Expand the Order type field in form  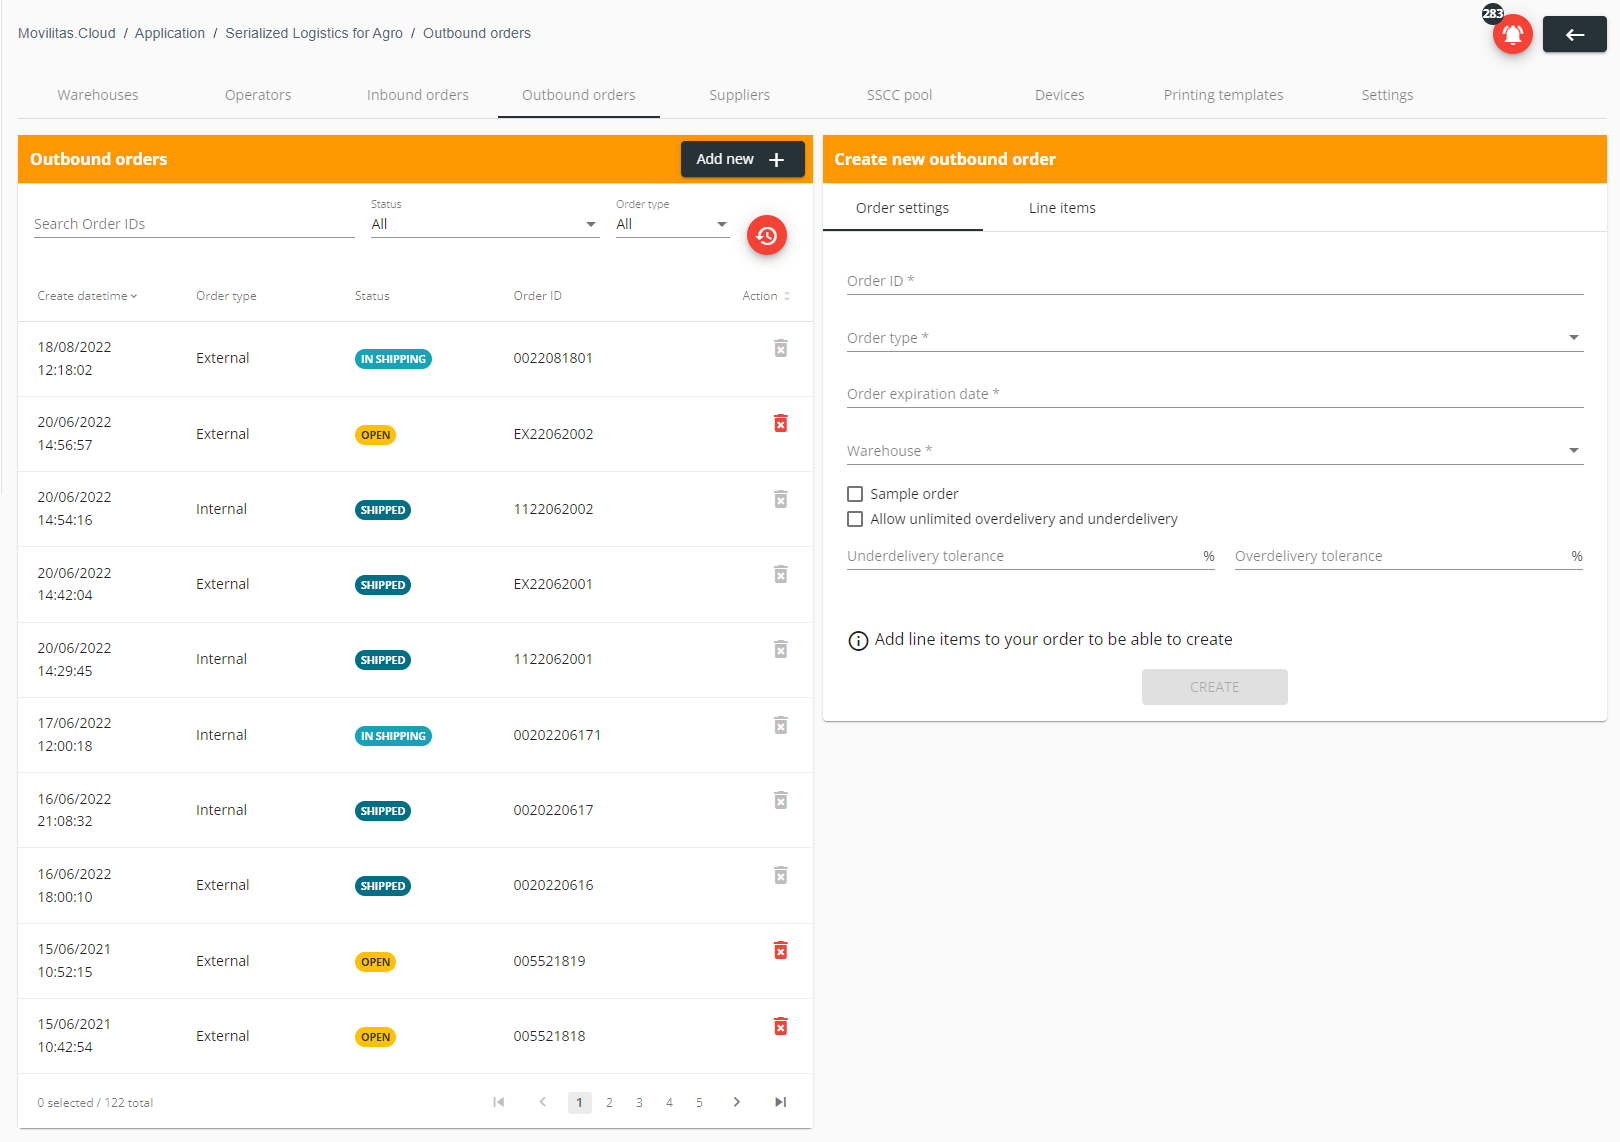1215,338
